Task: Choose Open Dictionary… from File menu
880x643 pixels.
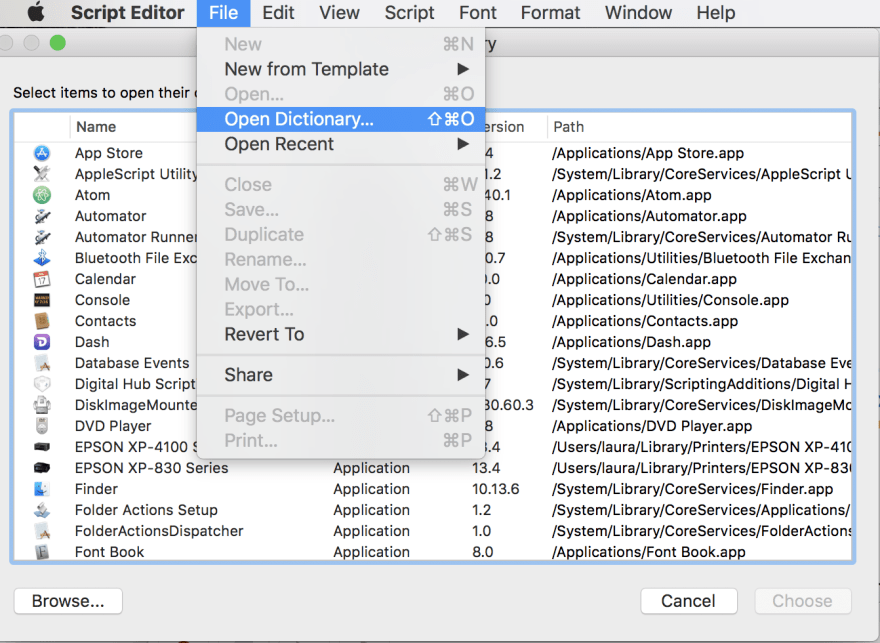Action: click(341, 119)
